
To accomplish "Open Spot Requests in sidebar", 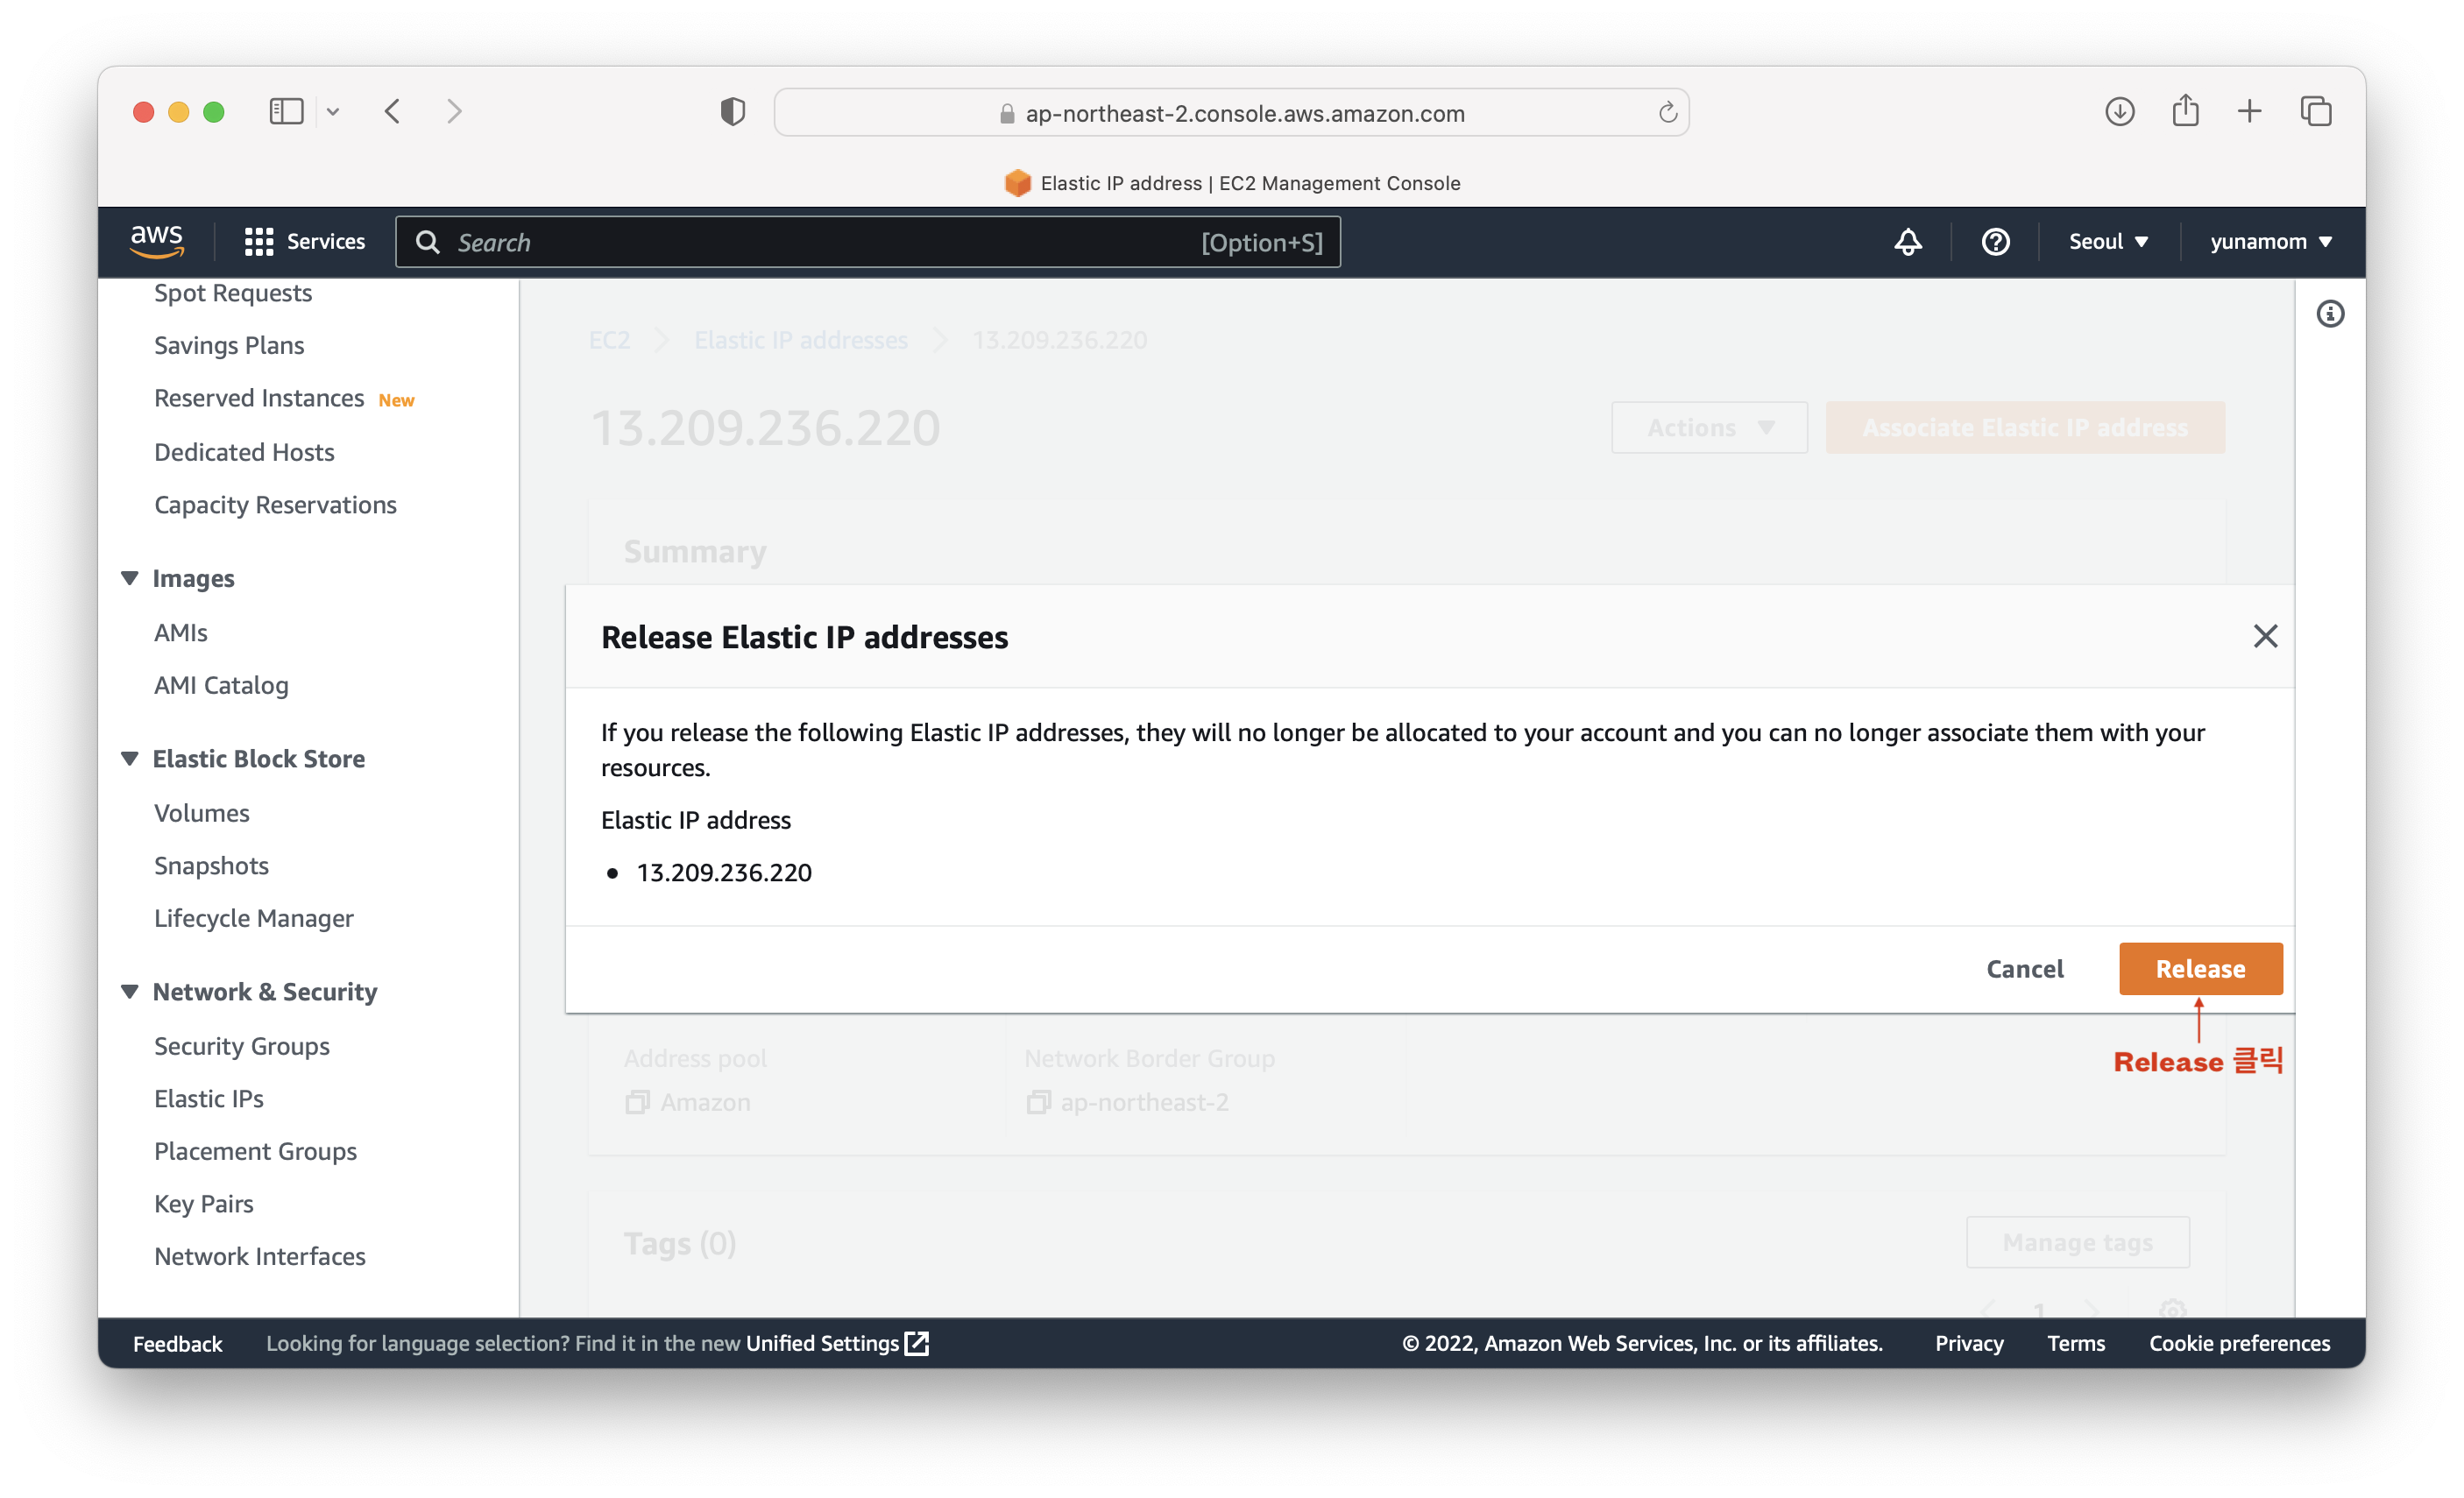I will (233, 293).
